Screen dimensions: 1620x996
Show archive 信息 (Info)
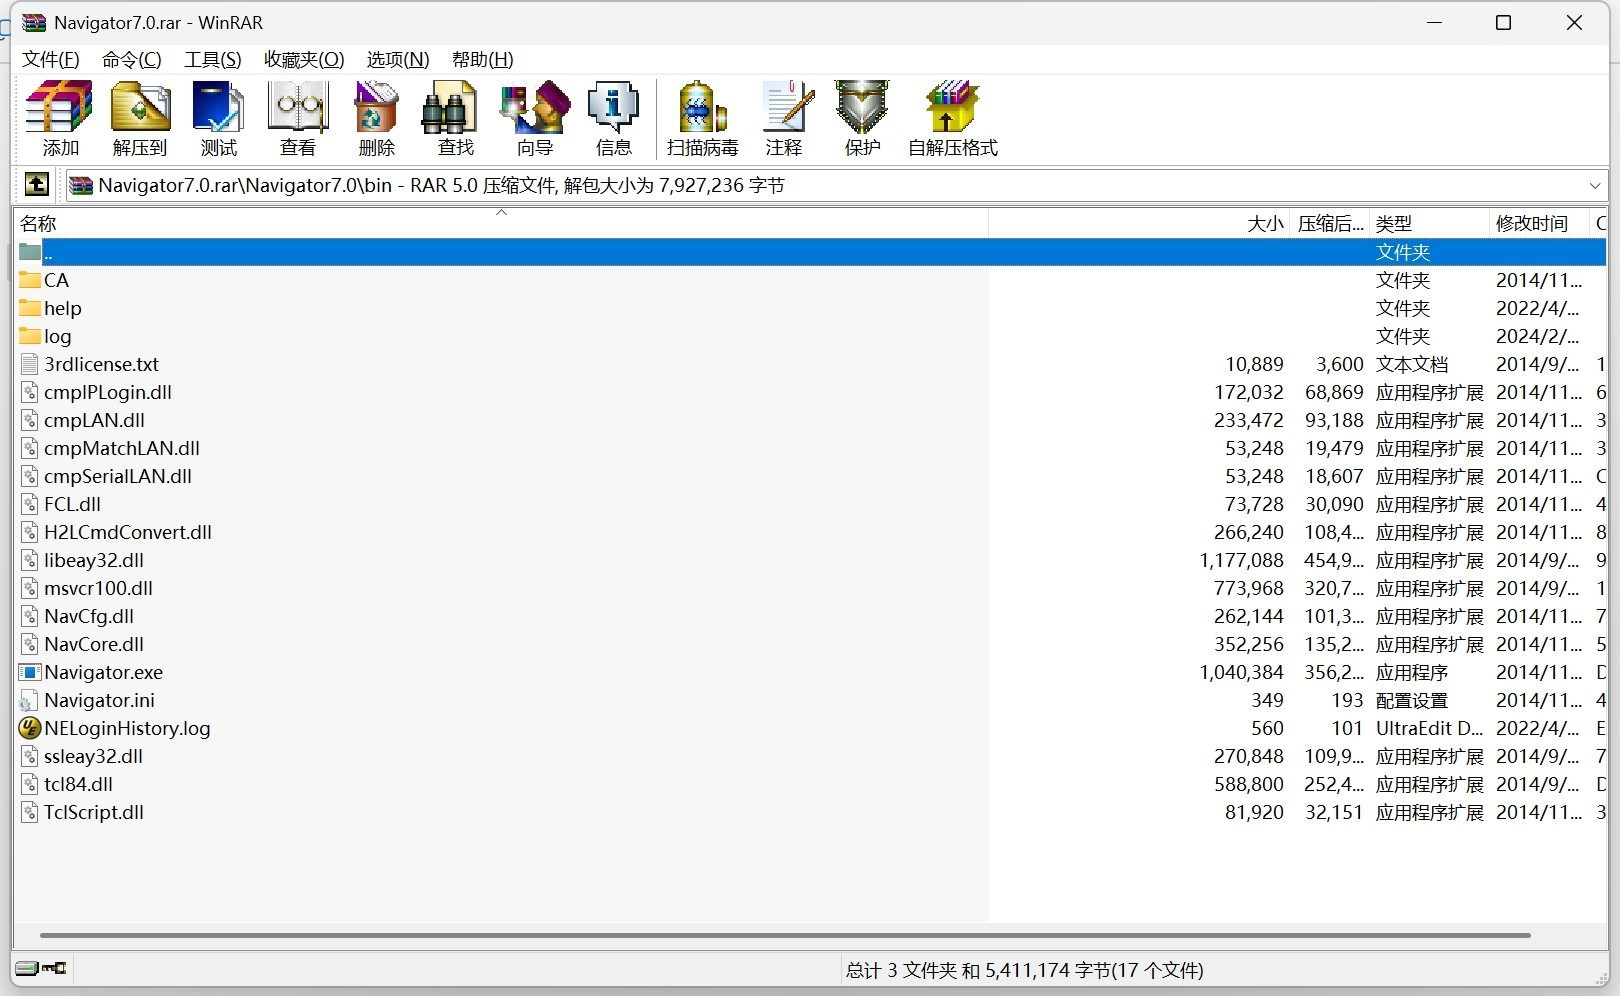pos(613,108)
